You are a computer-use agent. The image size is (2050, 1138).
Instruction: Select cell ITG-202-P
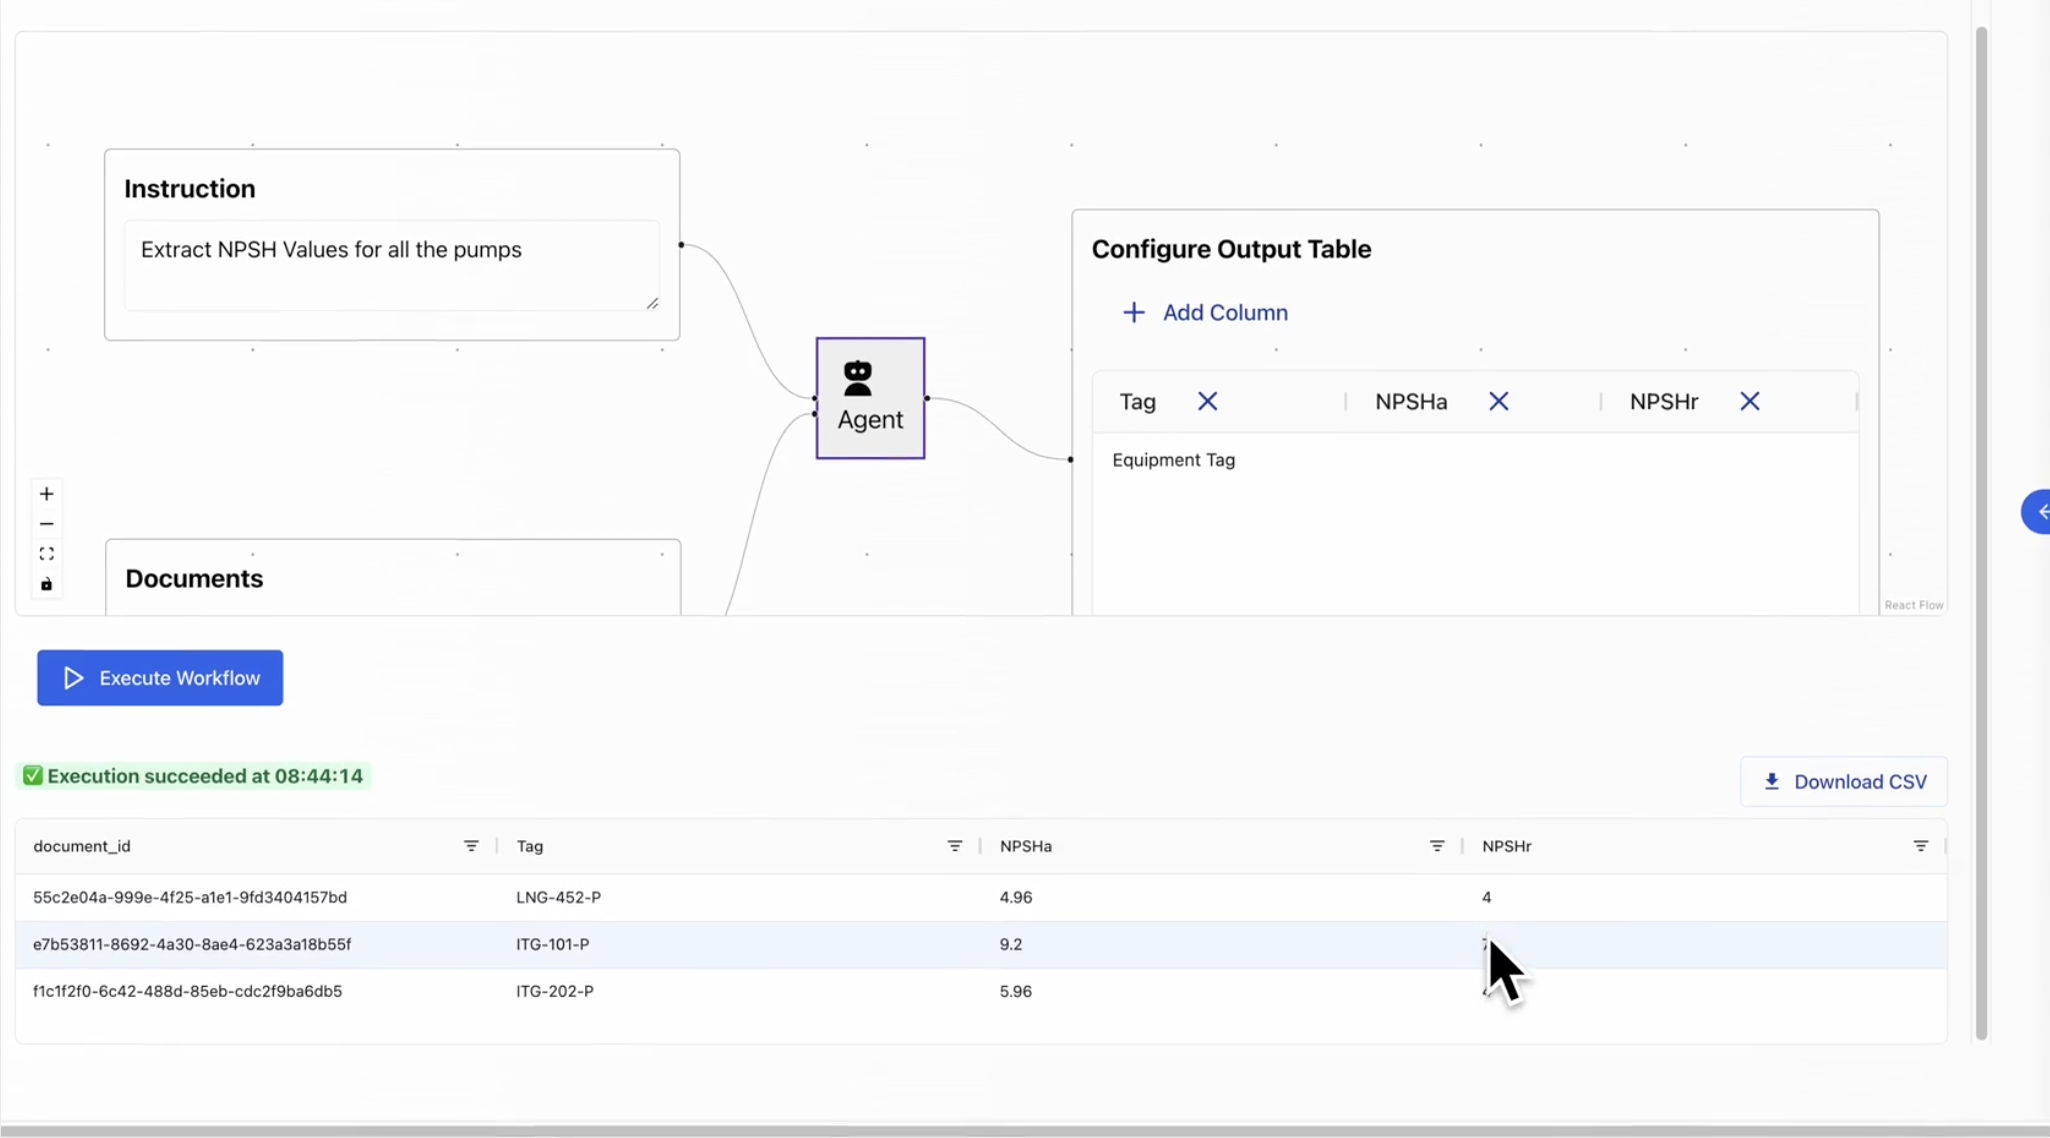pos(554,991)
